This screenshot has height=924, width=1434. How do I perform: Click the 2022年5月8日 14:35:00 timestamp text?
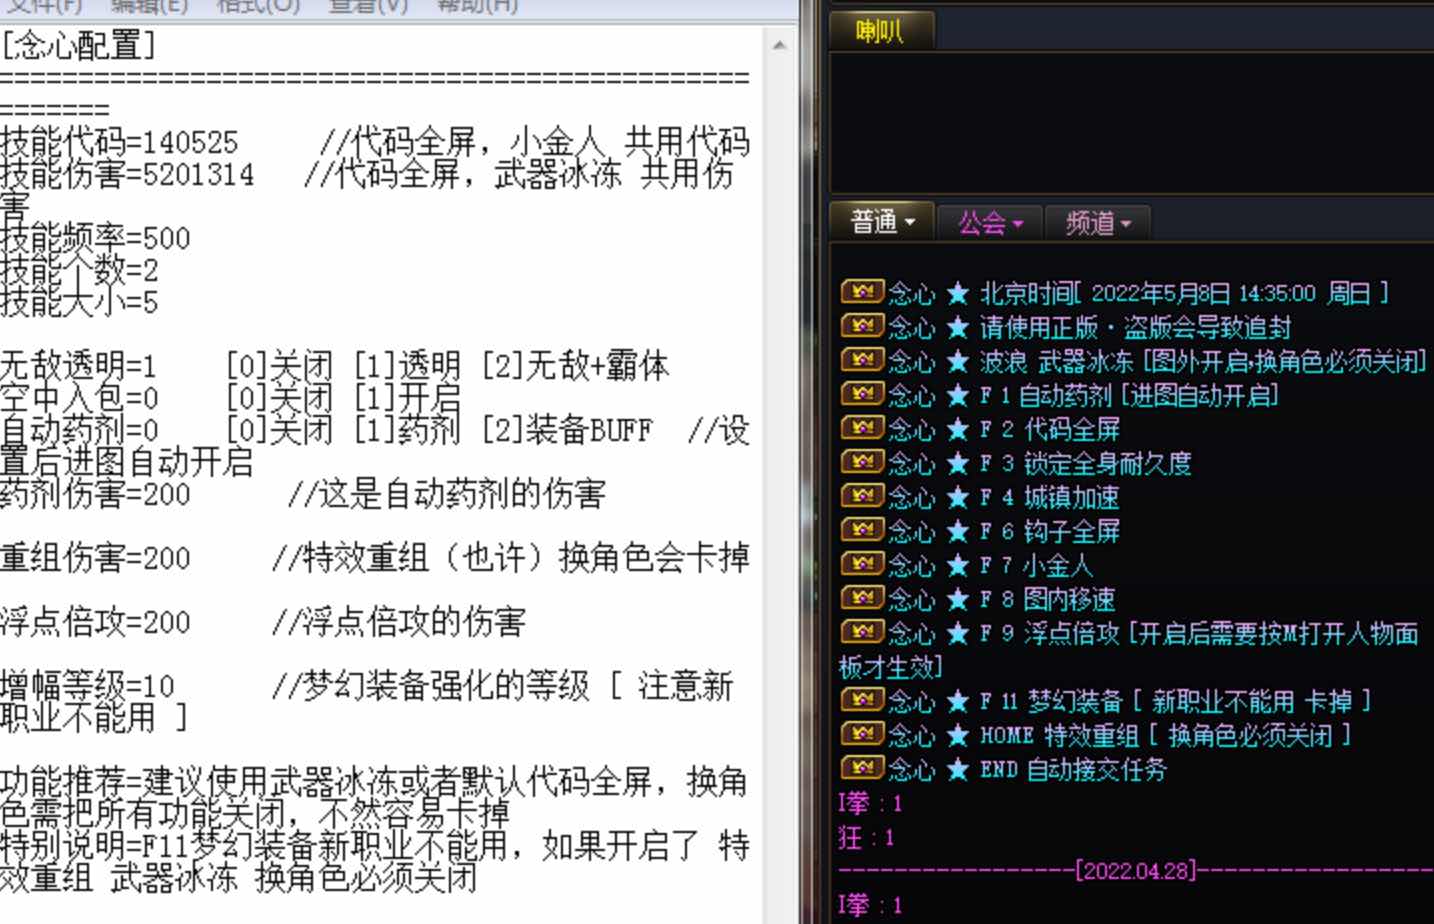point(1203,293)
